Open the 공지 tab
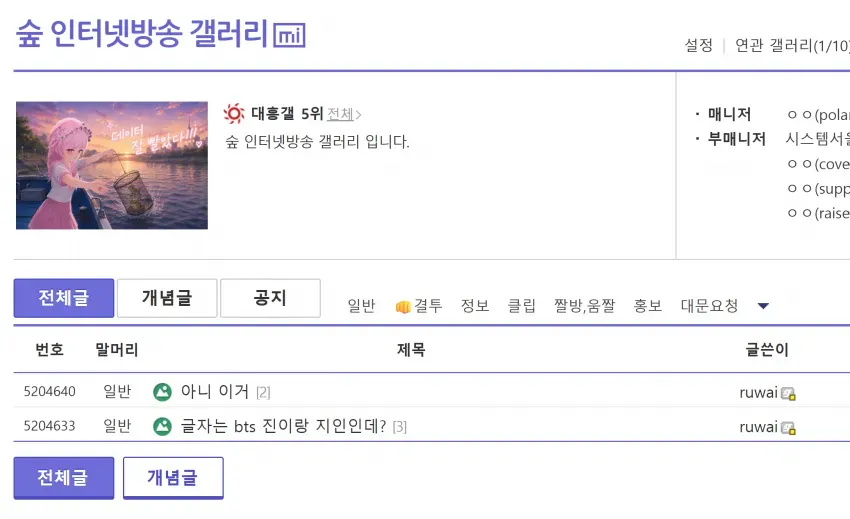This screenshot has height=519, width=850. pyautogui.click(x=270, y=298)
